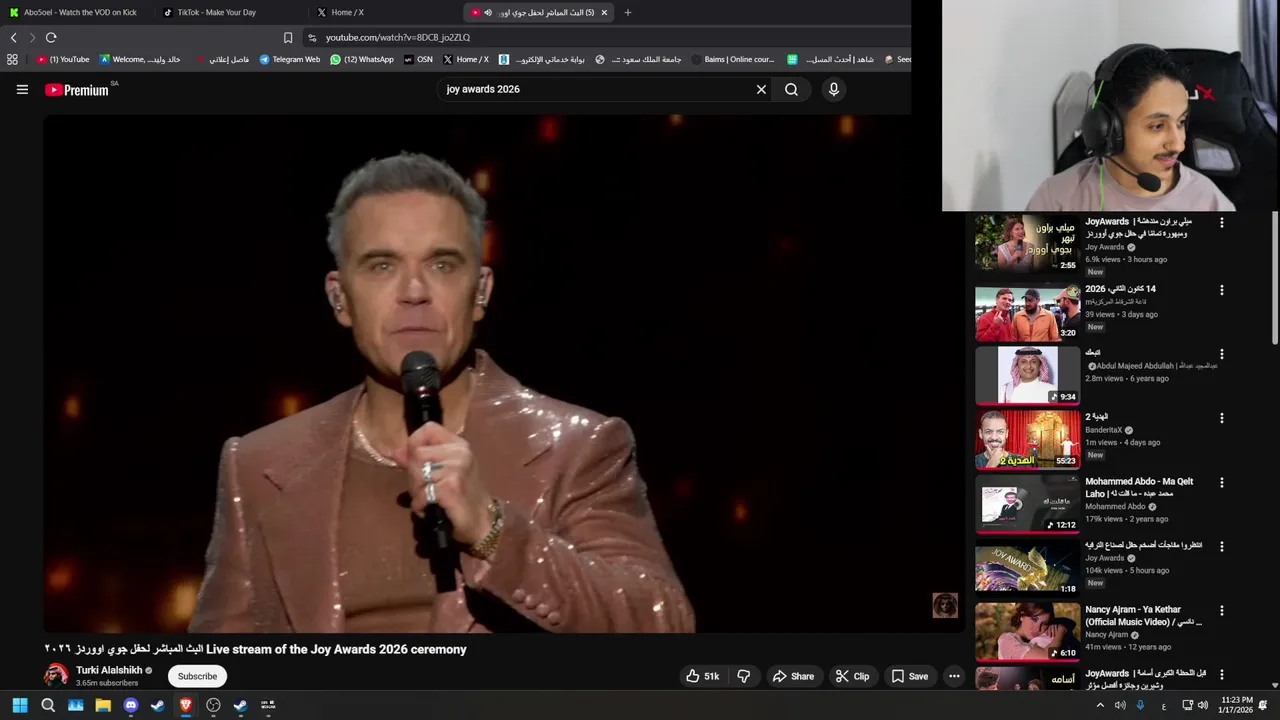Close the active YouTube tab
The height and width of the screenshot is (720, 1280).
pyautogui.click(x=604, y=12)
